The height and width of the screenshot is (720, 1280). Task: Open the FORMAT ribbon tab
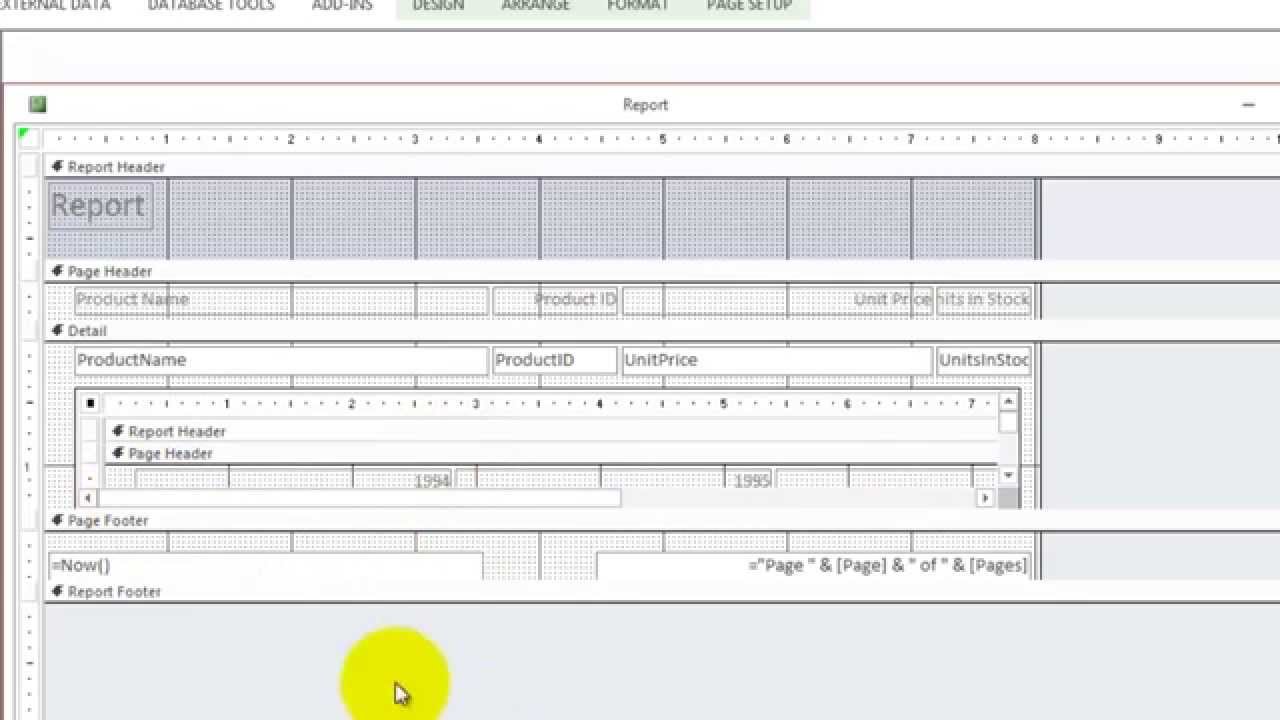tap(638, 6)
